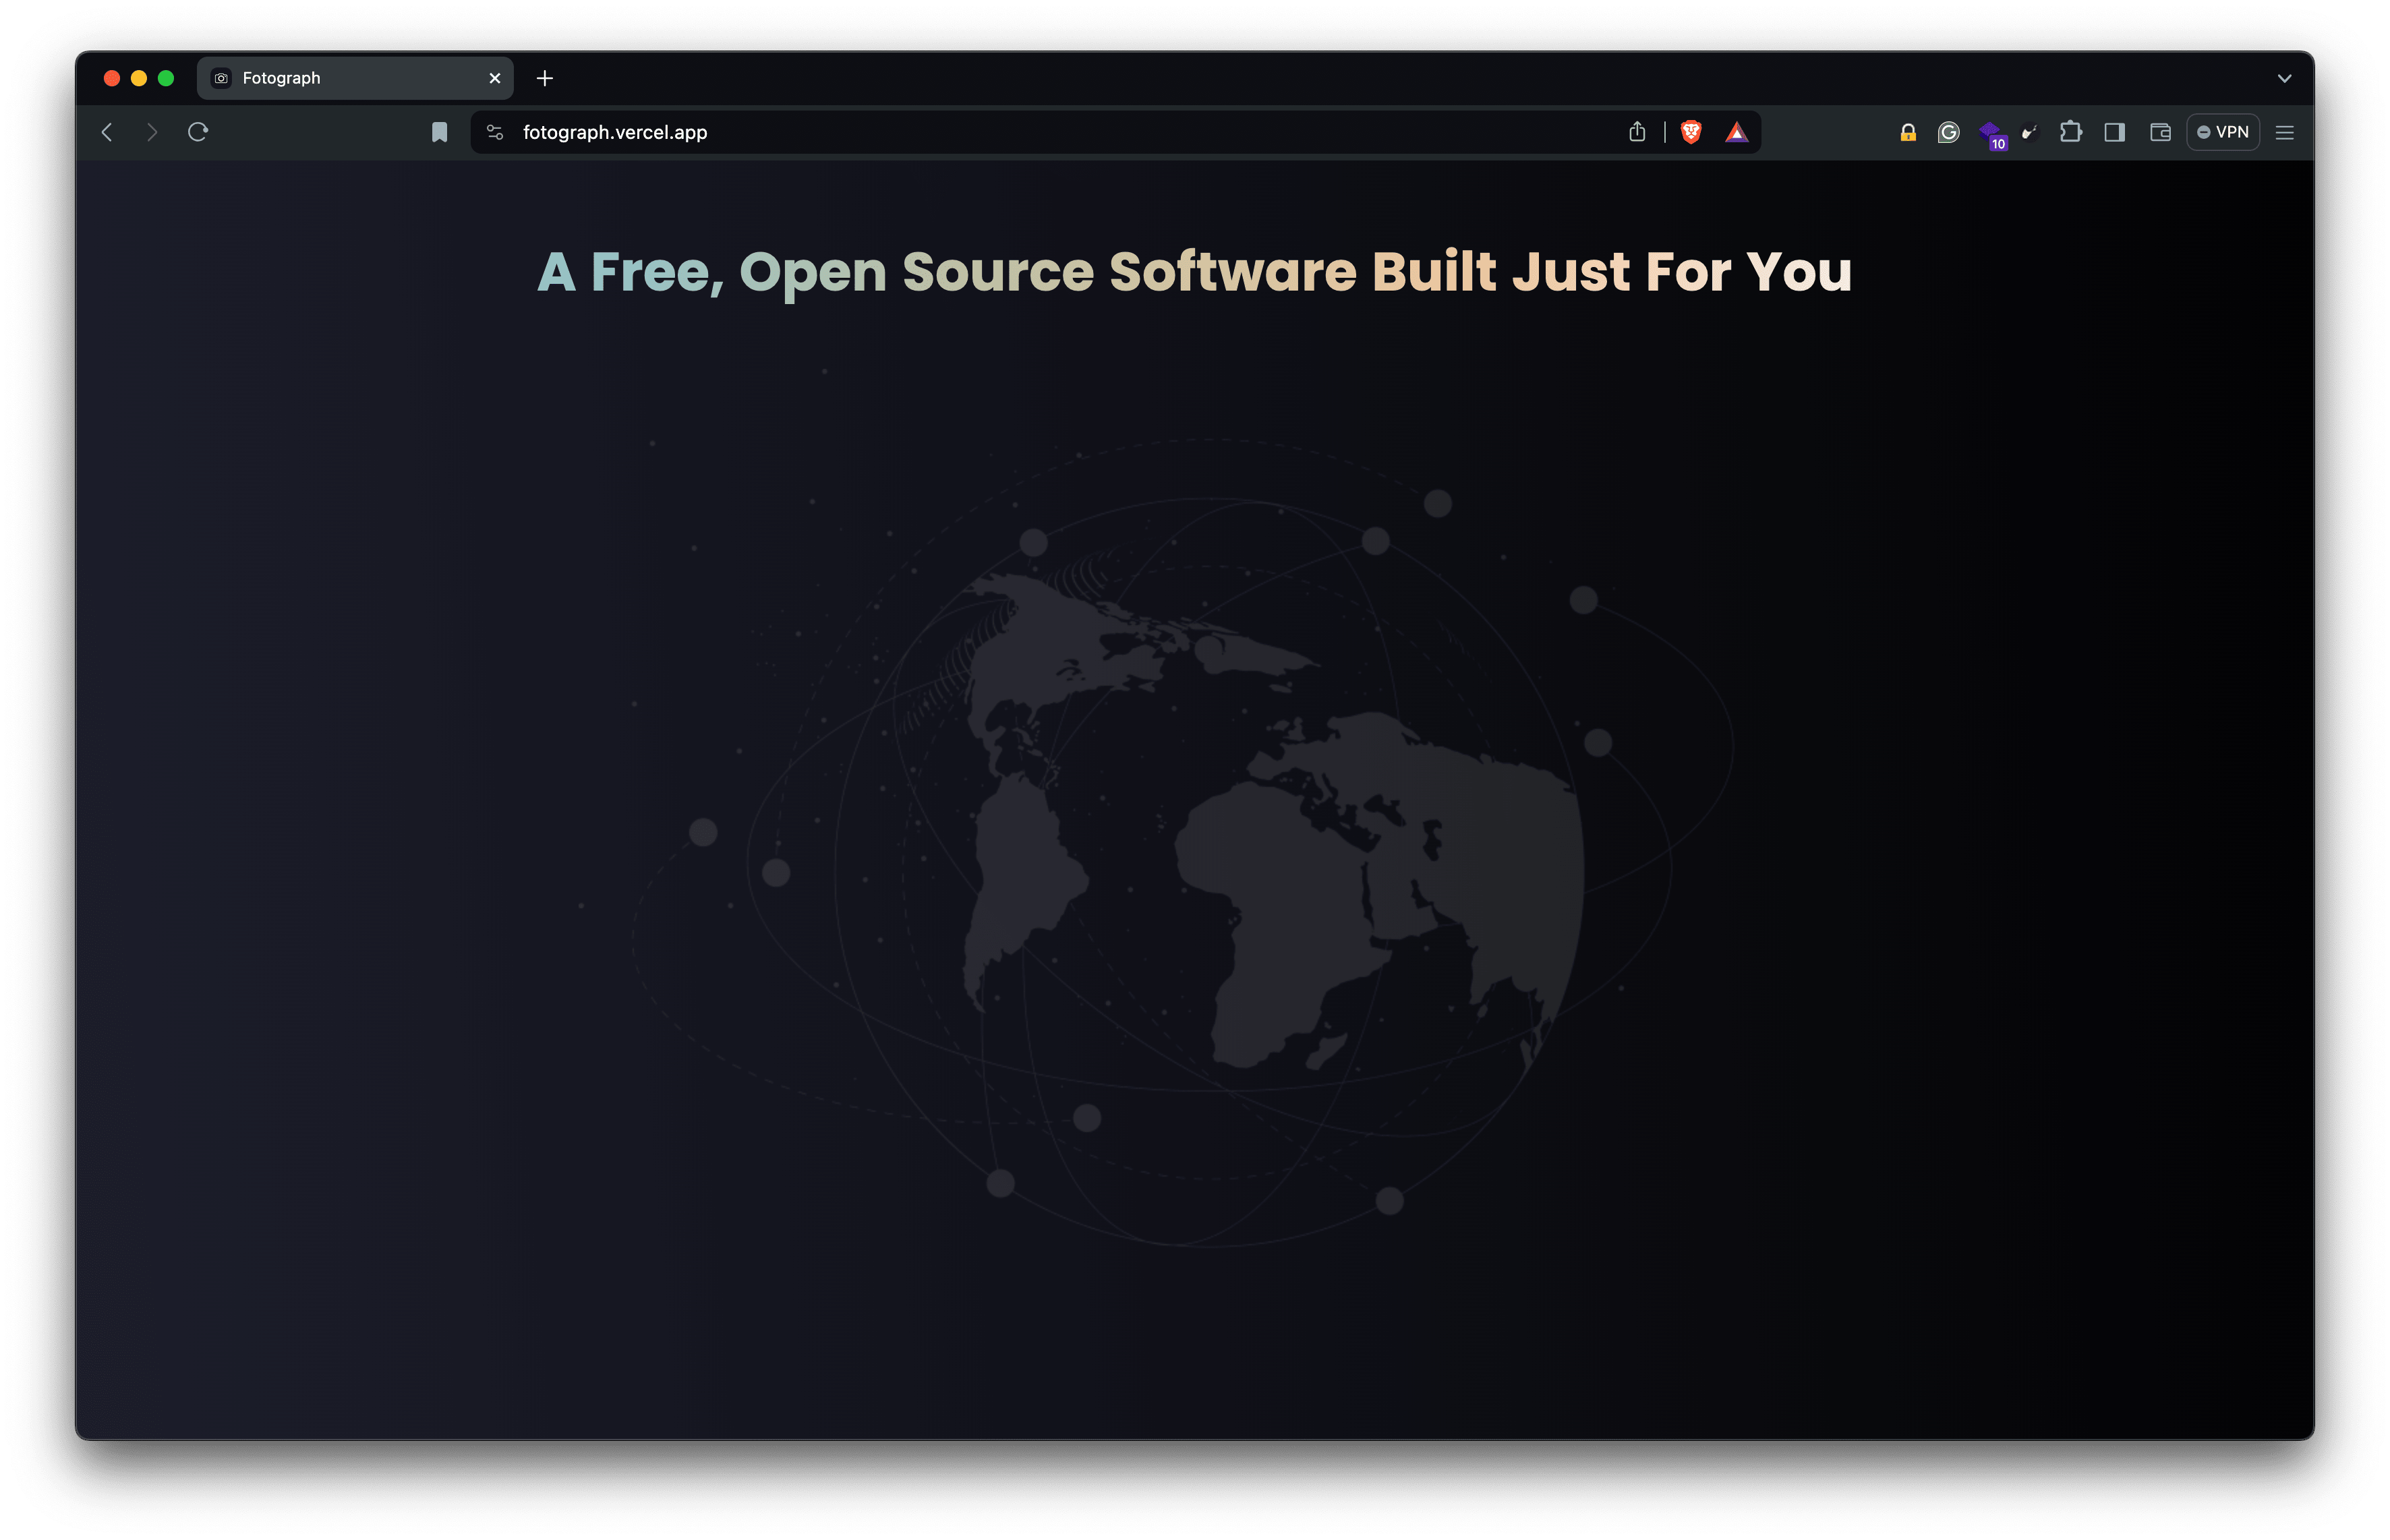Open the Brave Rewards triangle icon
The width and height of the screenshot is (2390, 1540).
click(x=1737, y=132)
